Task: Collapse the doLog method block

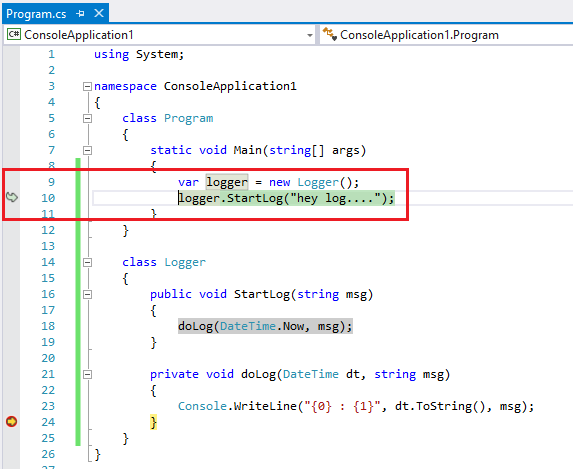Action: [x=87, y=375]
